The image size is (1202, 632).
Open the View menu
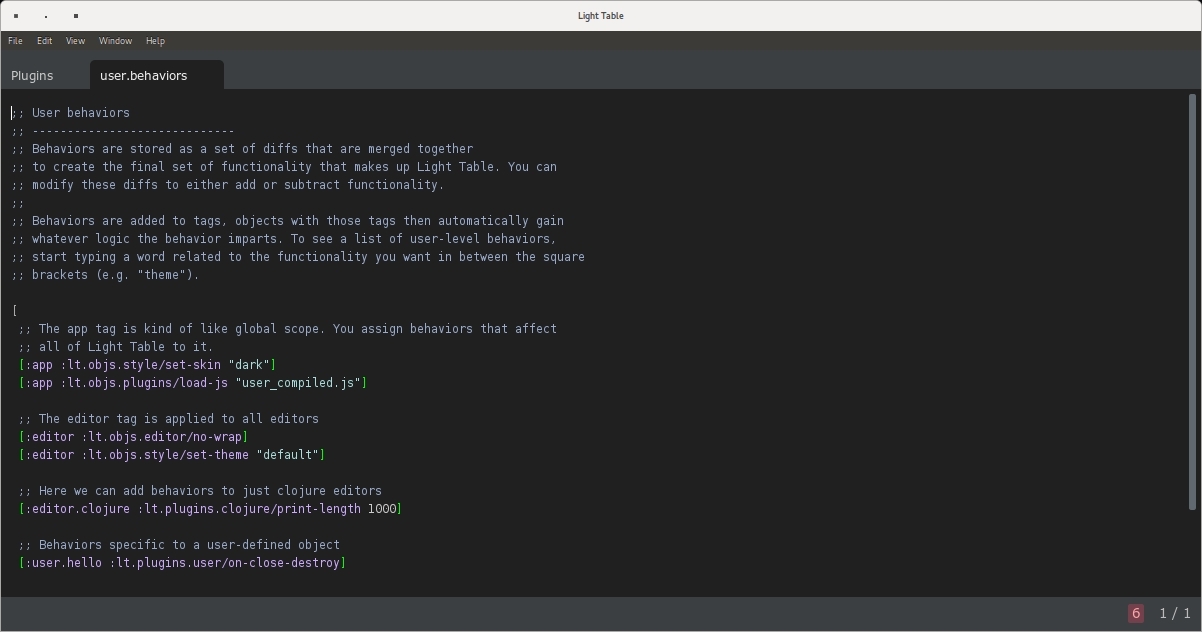pyautogui.click(x=75, y=41)
